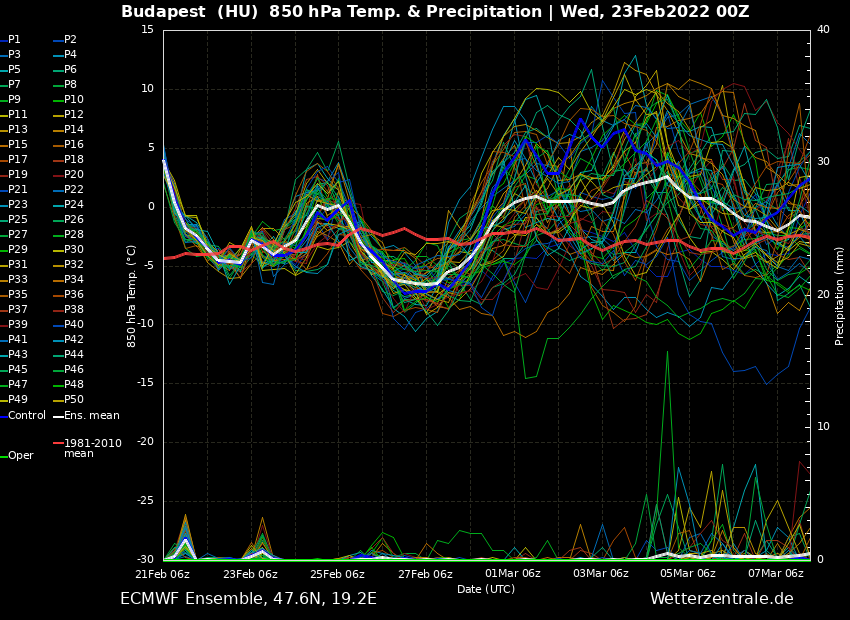850x620 pixels.
Task: Select the P38 legend entry
Action: click(x=74, y=310)
